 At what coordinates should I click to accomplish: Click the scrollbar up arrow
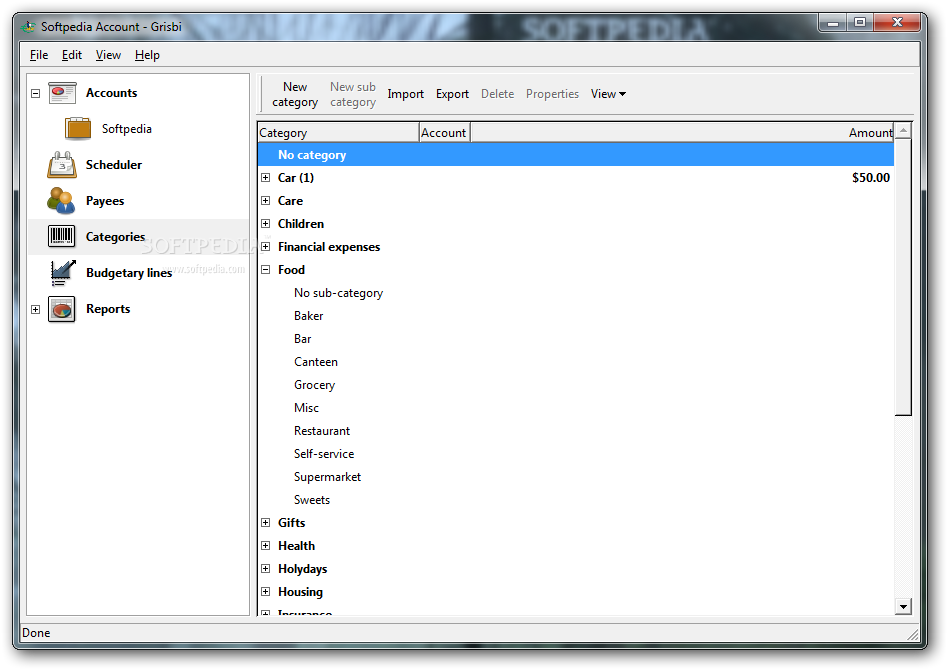(x=903, y=131)
